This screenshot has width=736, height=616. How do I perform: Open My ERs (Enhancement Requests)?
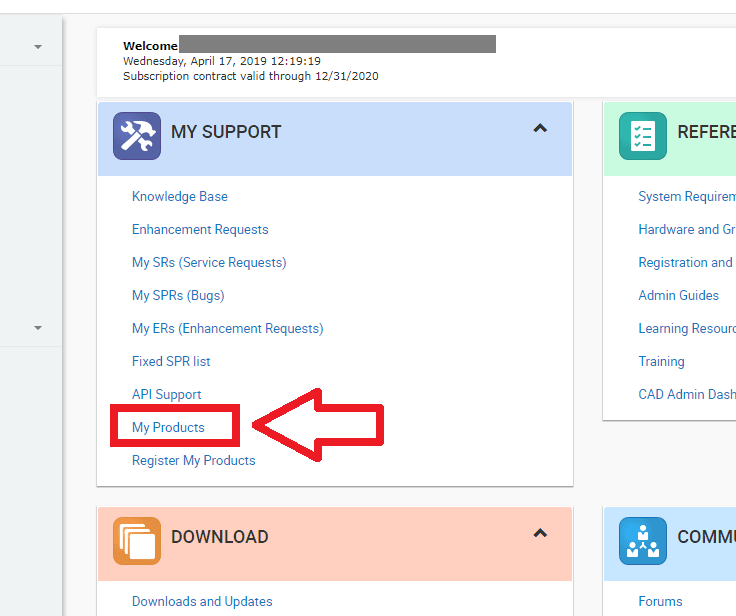[227, 329]
